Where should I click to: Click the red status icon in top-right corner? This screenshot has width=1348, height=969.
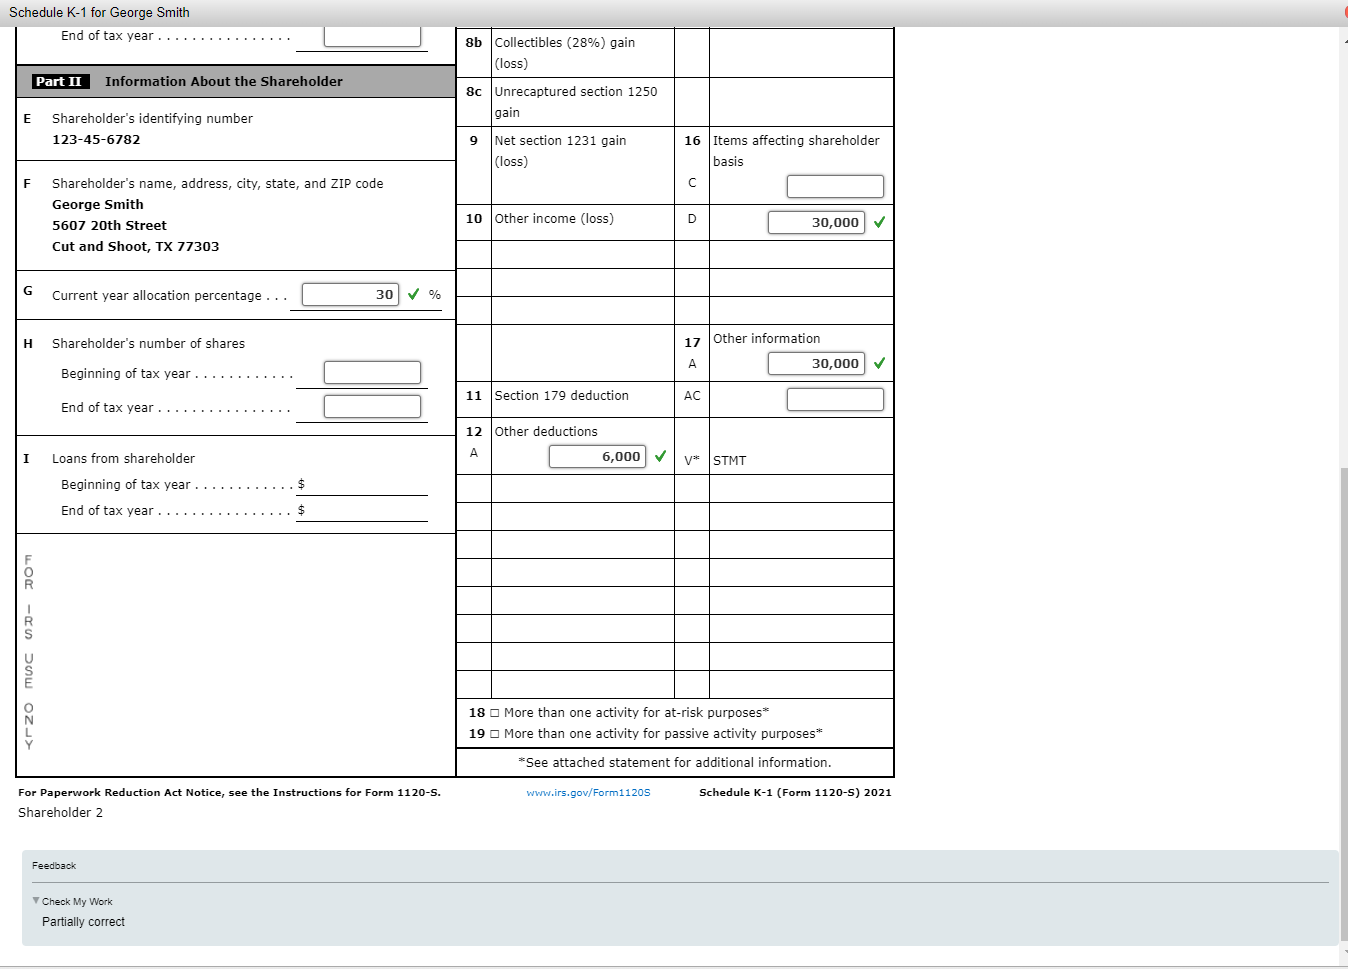point(1343,11)
